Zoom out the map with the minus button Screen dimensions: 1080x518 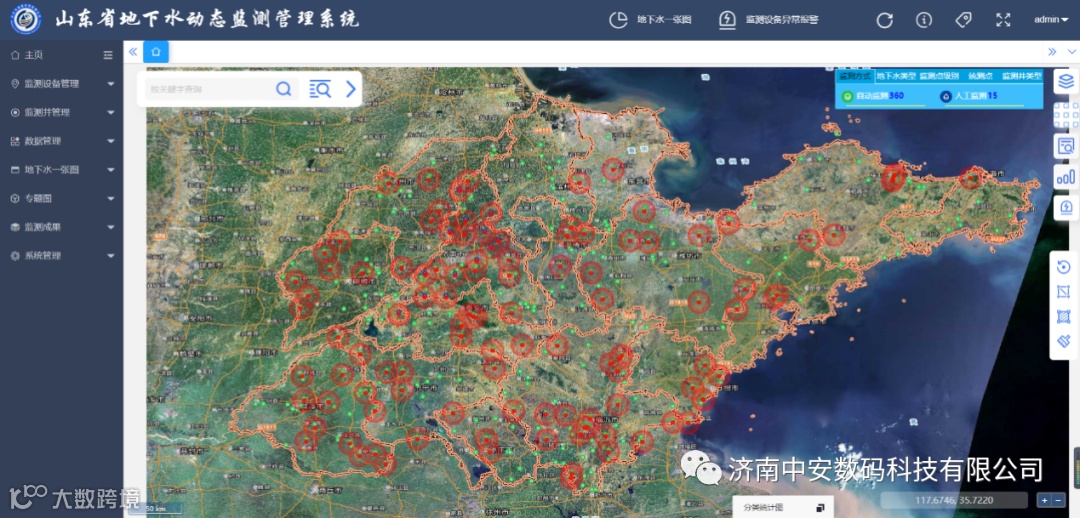click(1059, 501)
